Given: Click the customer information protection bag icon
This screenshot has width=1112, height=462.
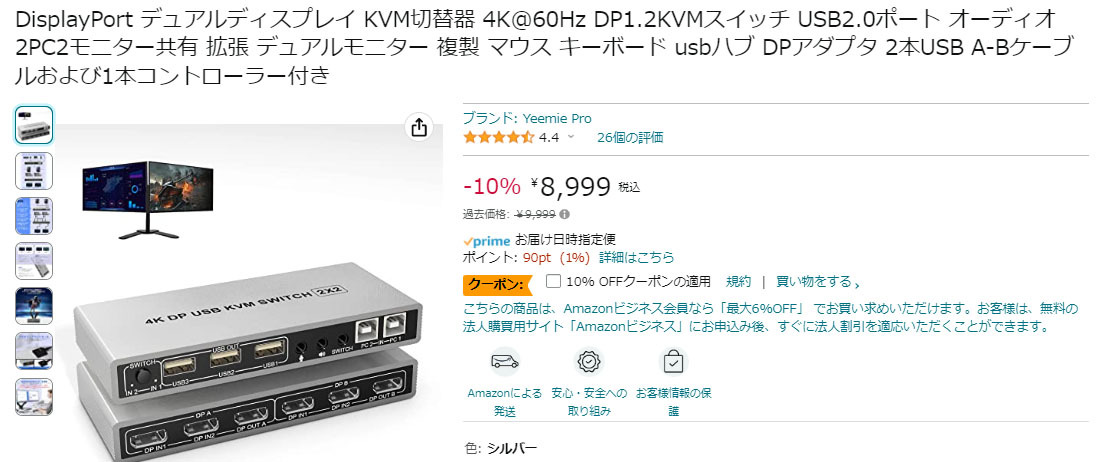Looking at the screenshot, I should tap(673, 361).
